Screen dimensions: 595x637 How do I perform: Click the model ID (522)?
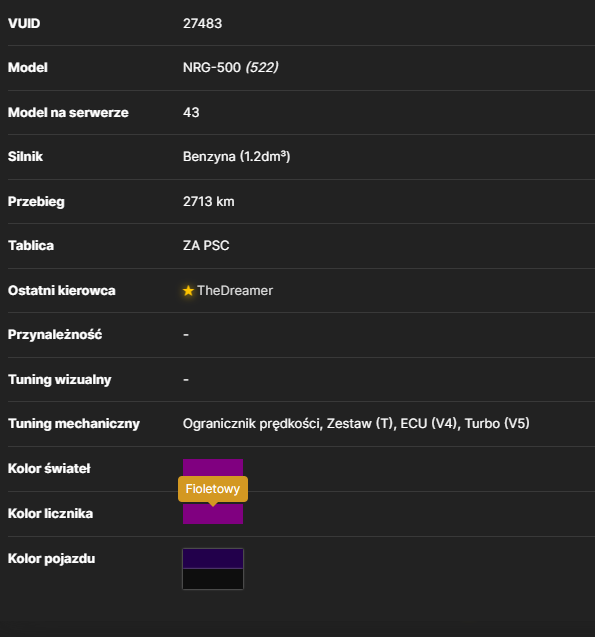pos(262,67)
